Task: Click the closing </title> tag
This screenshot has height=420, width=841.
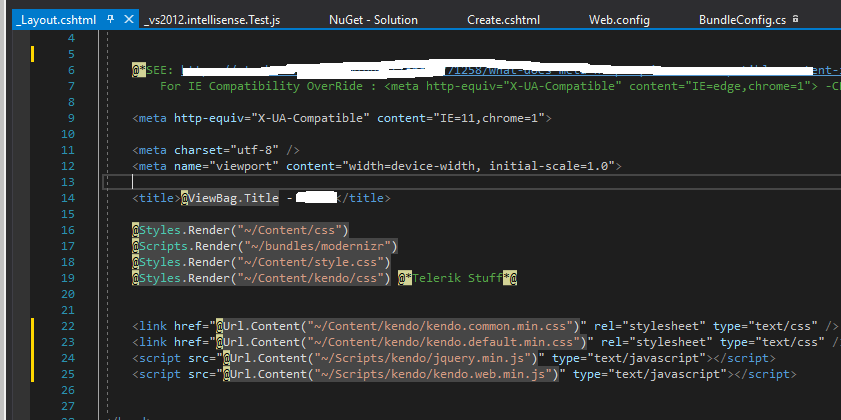Action: [x=366, y=198]
